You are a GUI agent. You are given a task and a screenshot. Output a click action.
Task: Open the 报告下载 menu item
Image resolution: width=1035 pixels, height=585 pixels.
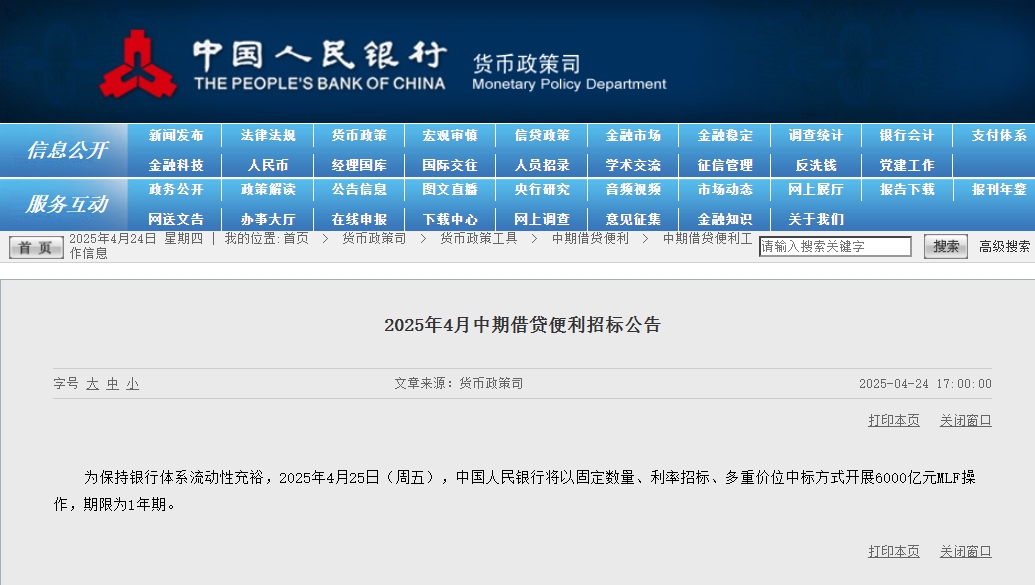pyautogui.click(x=907, y=190)
